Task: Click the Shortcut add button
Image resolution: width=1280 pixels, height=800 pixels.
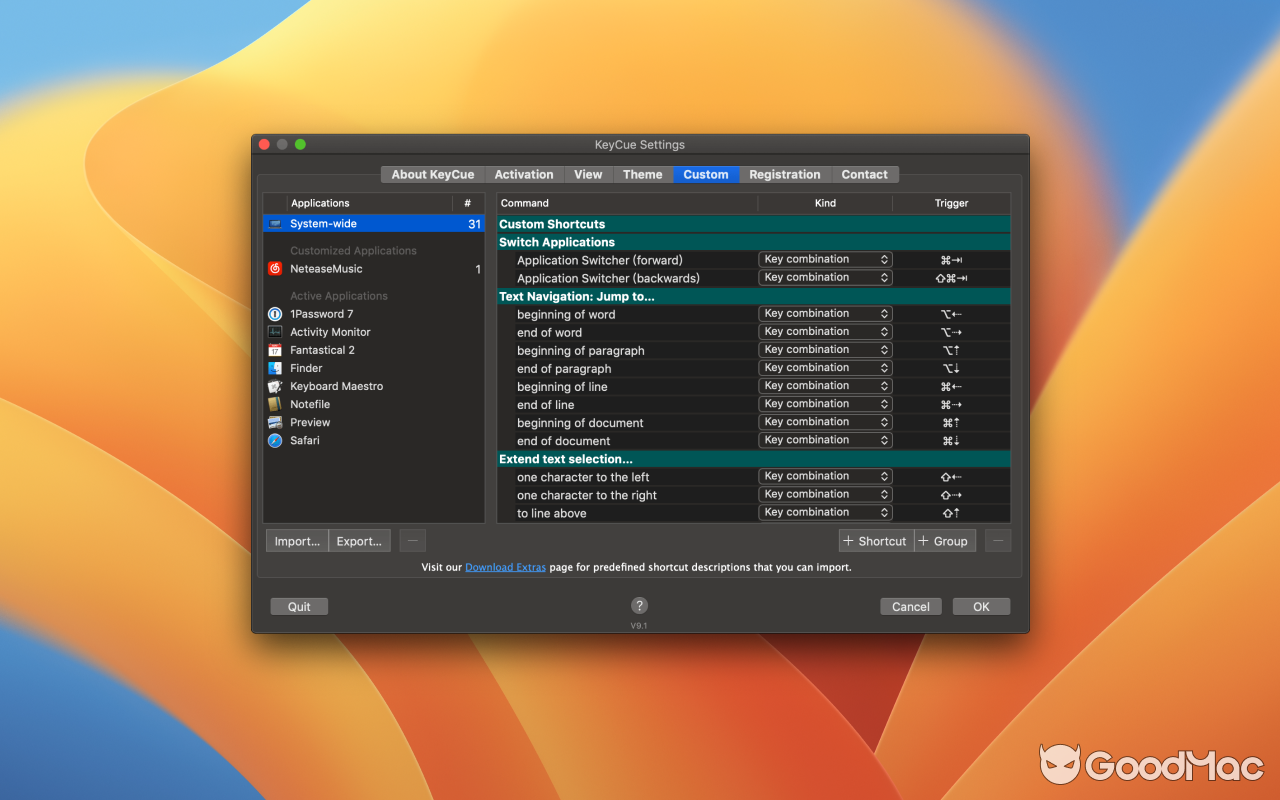Action: (x=876, y=540)
